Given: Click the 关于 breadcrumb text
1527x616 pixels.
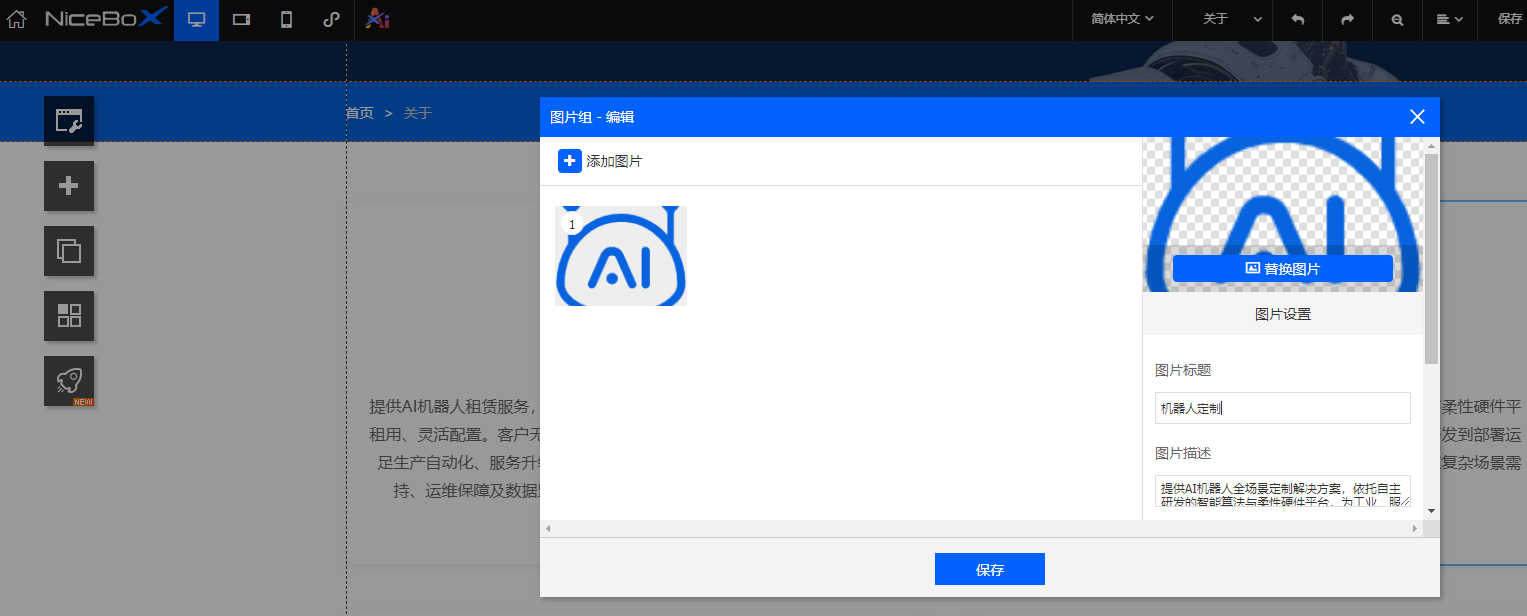Looking at the screenshot, I should click(x=418, y=113).
